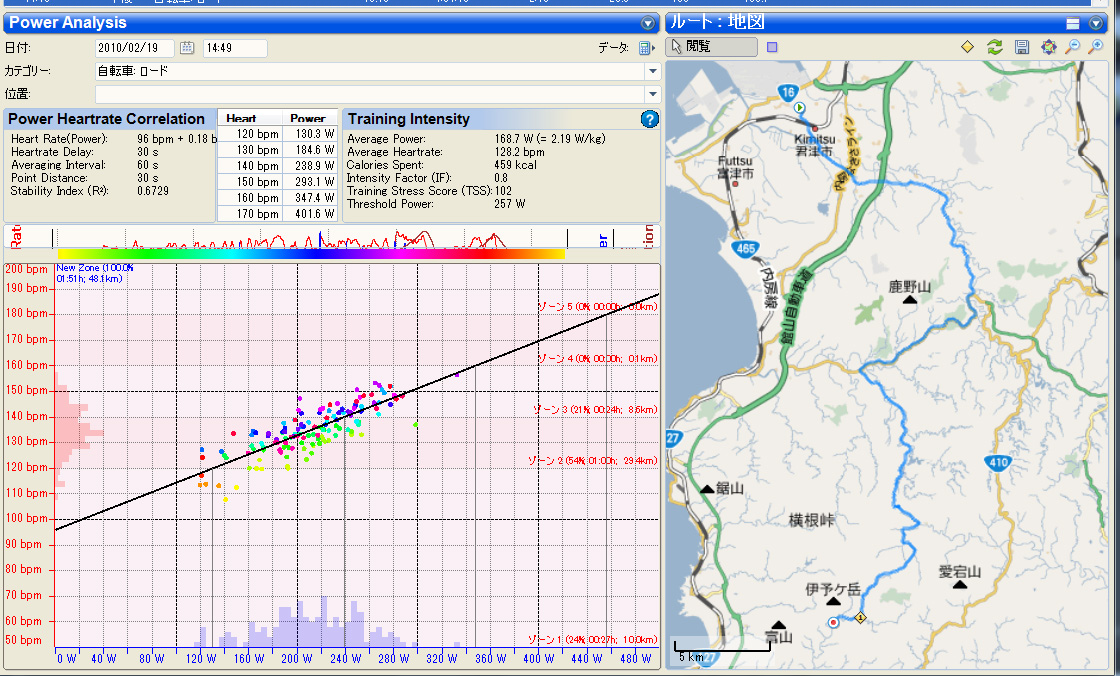Click the yellow diamond waypoint icon
Viewport: 1120px width, 676px height.
[967, 47]
